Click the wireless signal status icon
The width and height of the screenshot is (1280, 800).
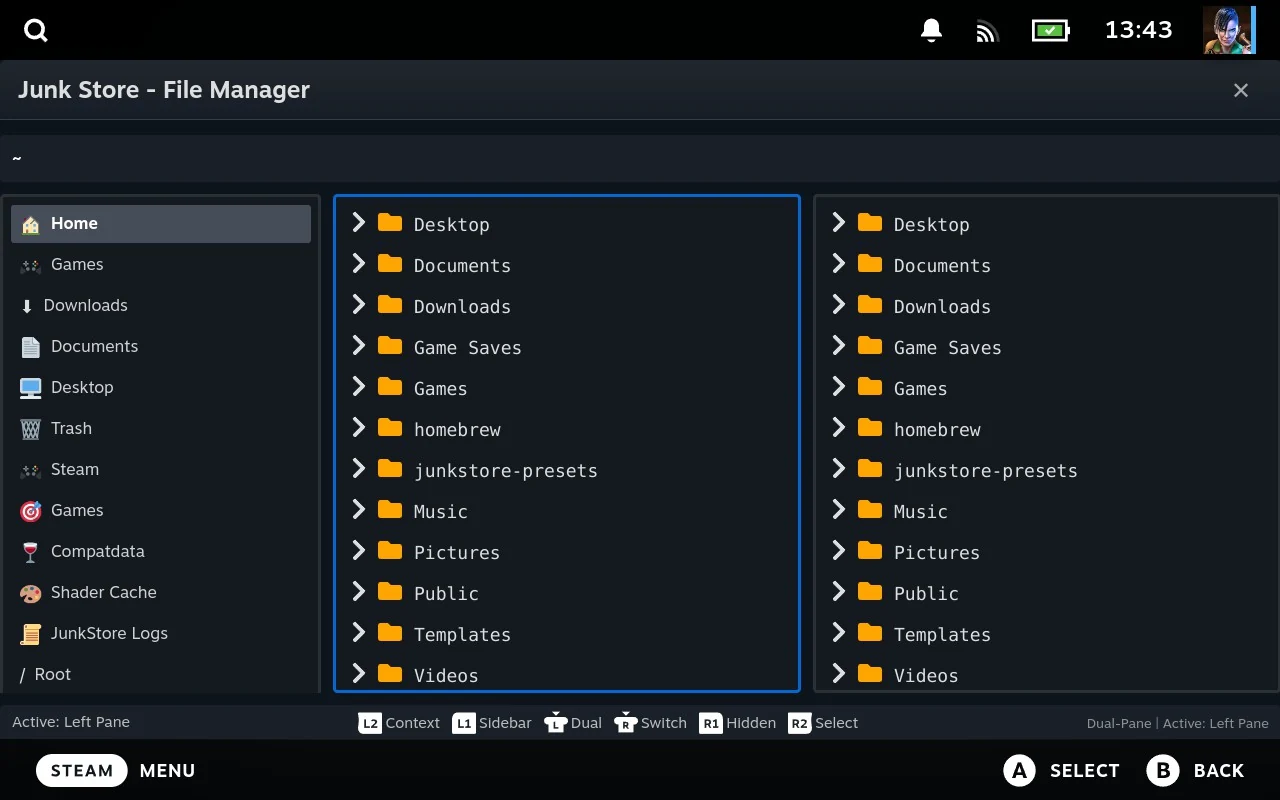987,31
